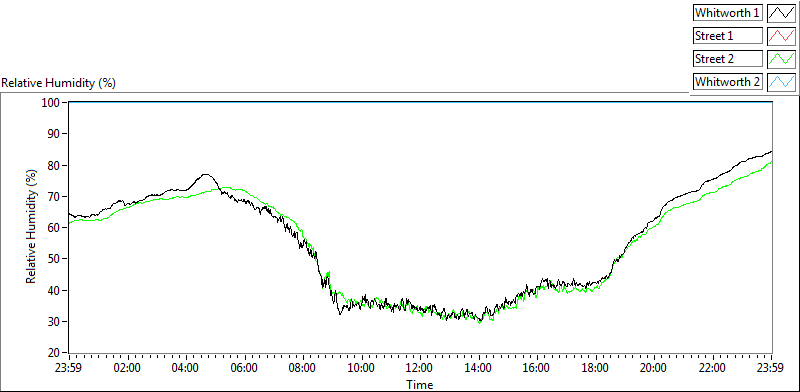Click the black curve peak near 04:40
The width and height of the screenshot is (800, 392).
pos(205,175)
